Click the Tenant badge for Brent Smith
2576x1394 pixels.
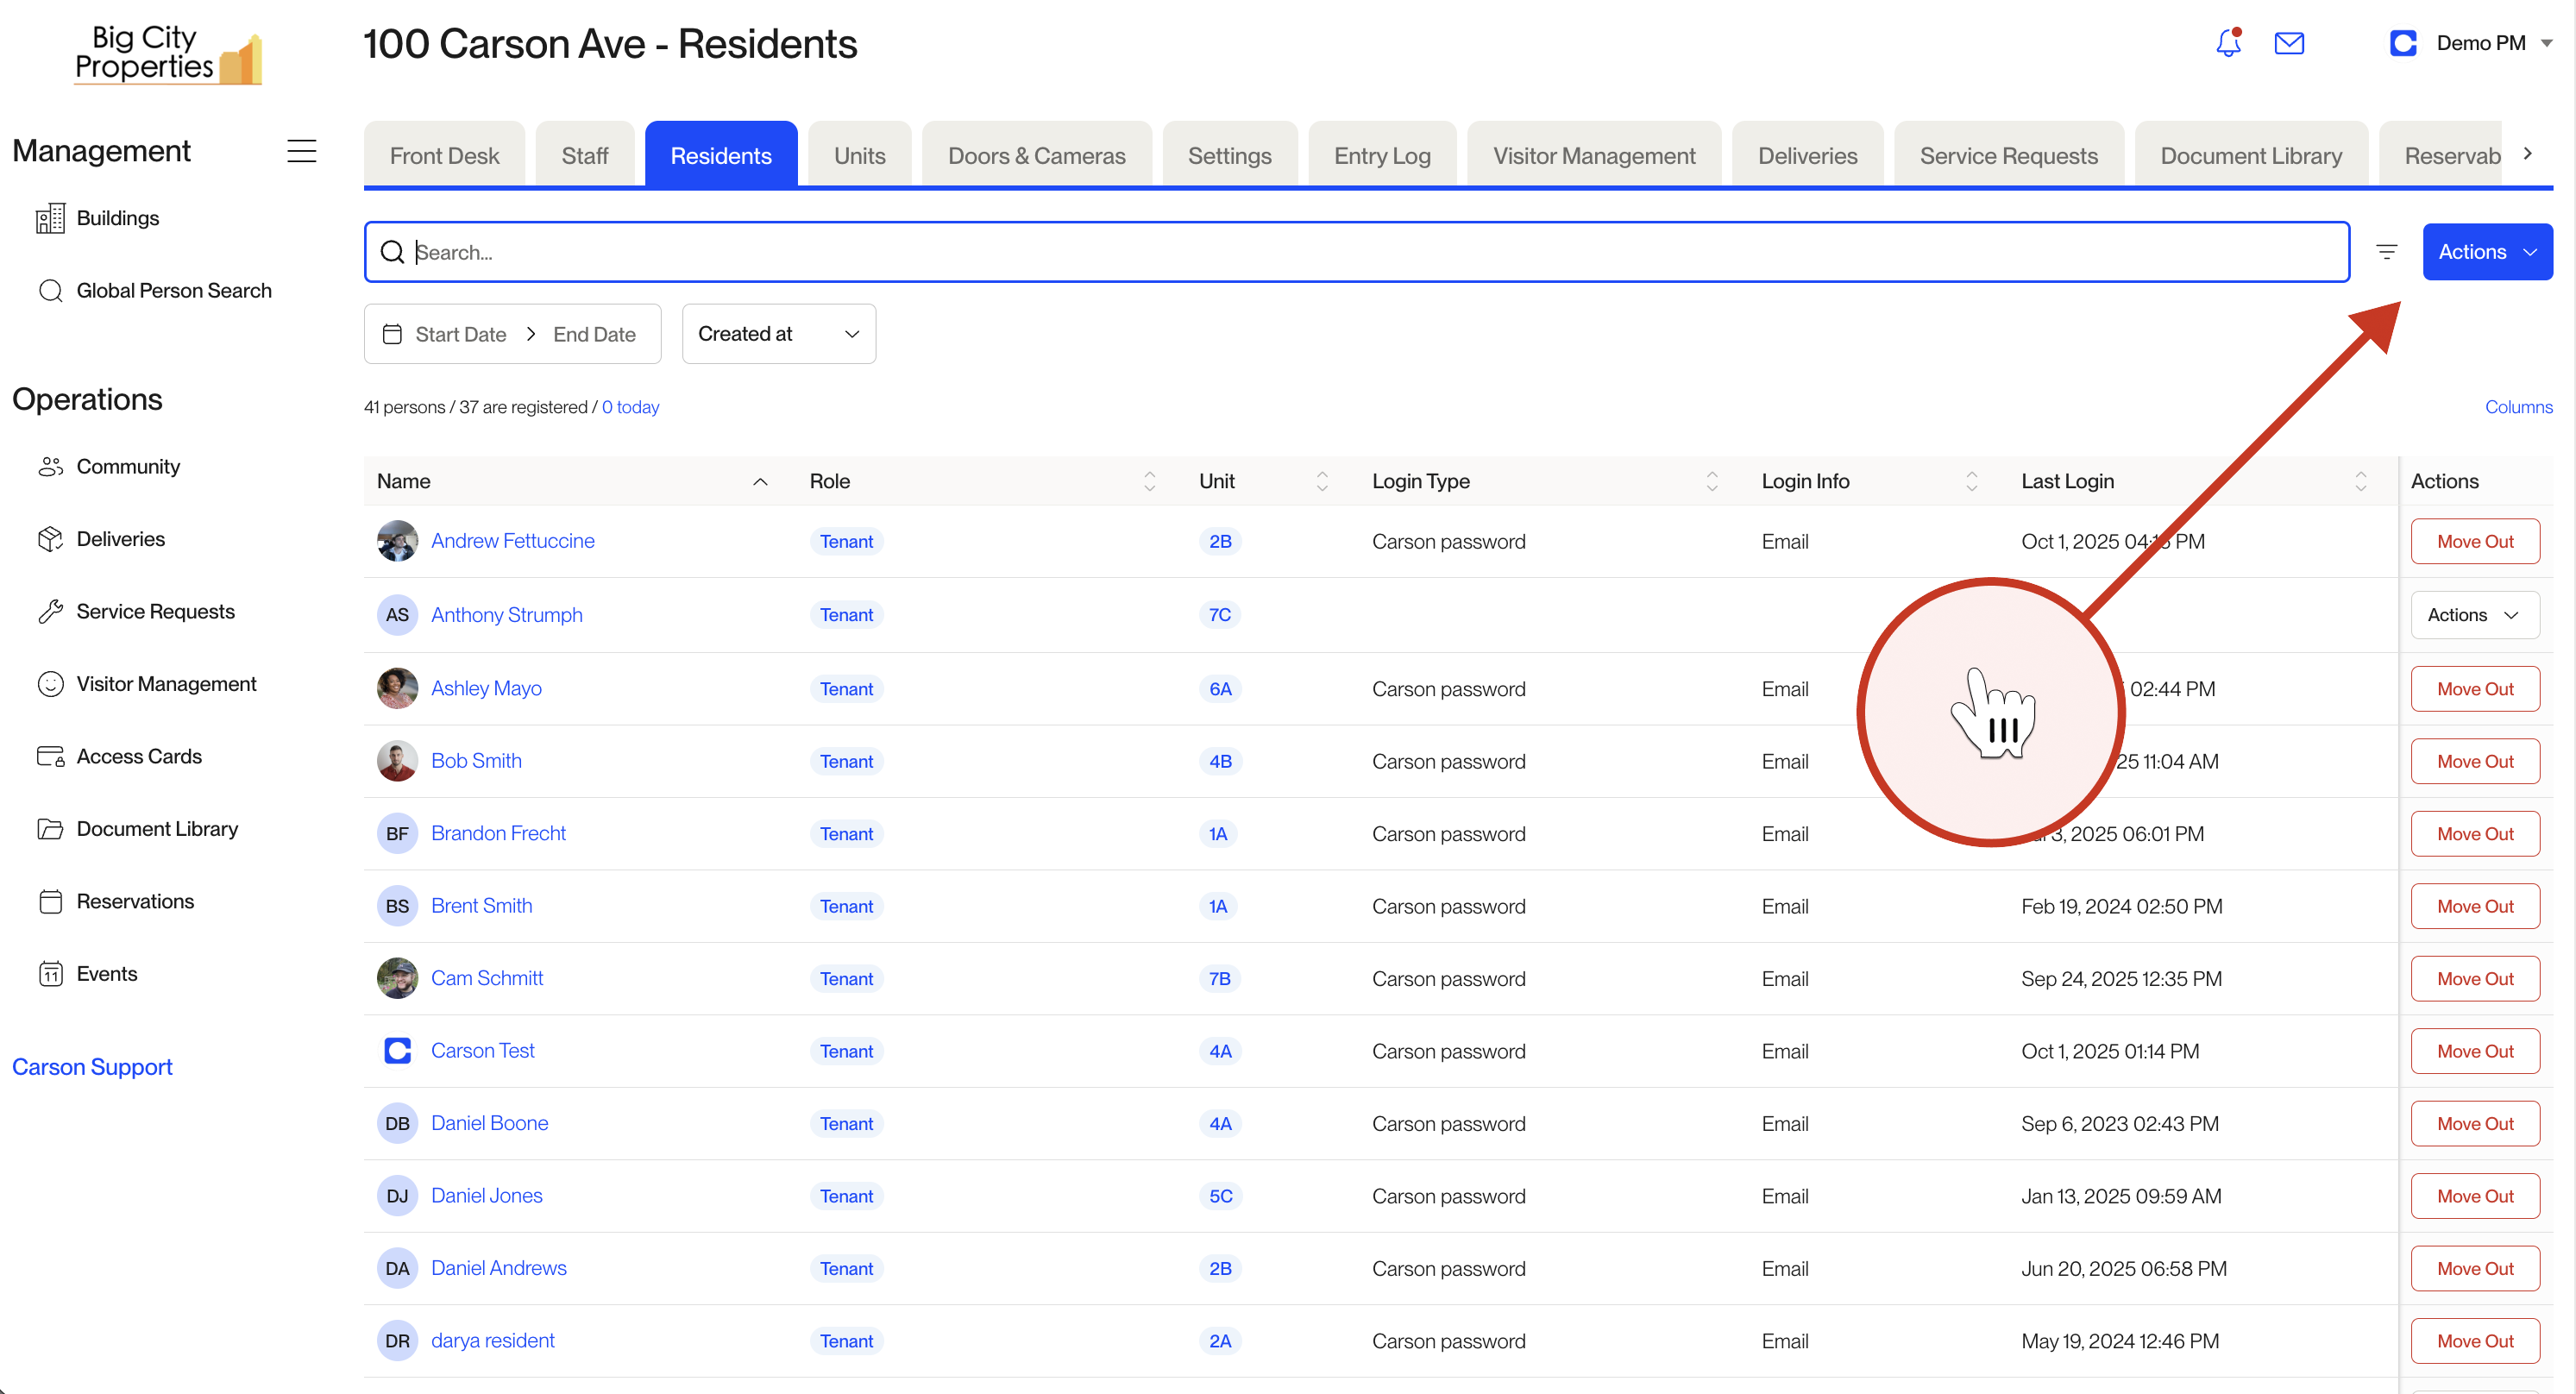coord(846,907)
